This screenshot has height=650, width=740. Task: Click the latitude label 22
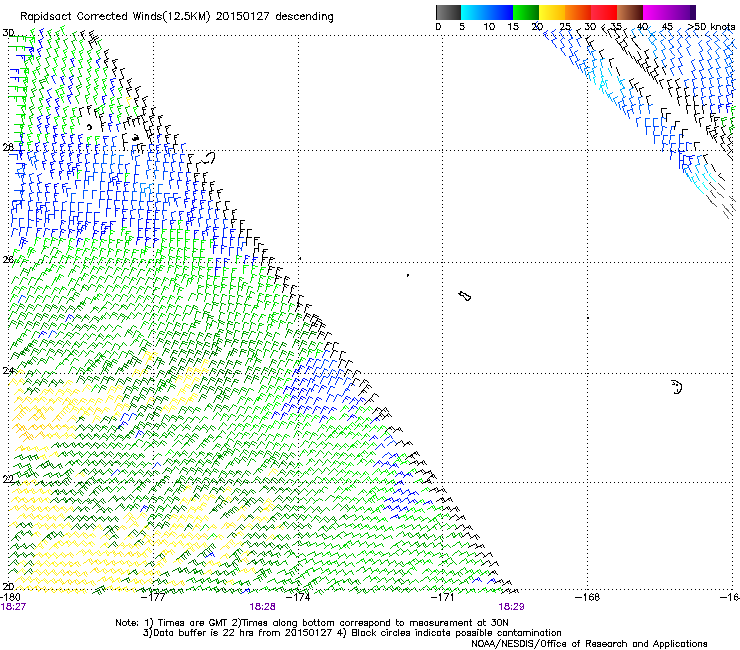(x=8, y=479)
